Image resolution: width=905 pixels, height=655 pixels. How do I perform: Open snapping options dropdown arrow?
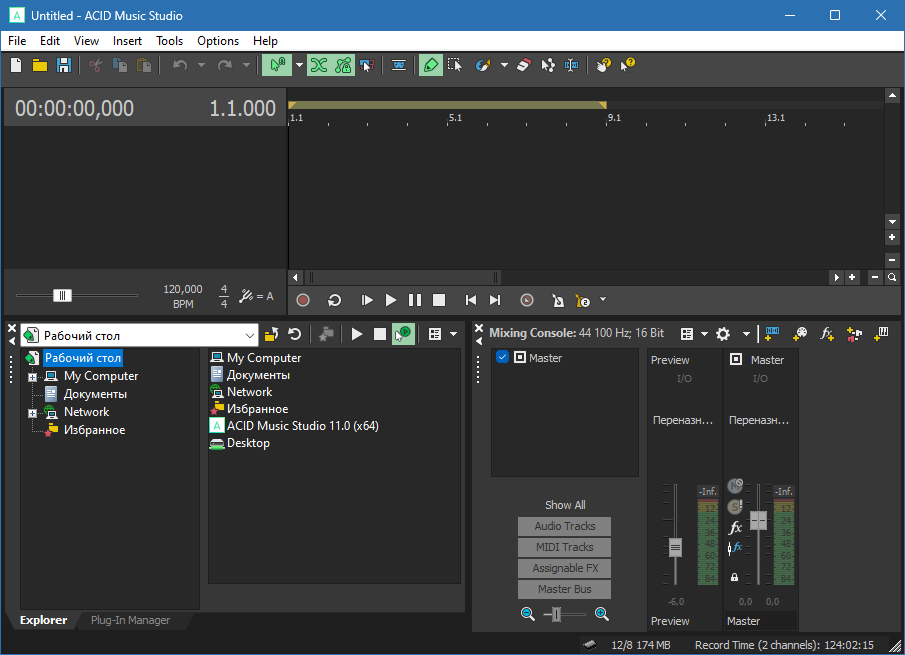point(299,65)
